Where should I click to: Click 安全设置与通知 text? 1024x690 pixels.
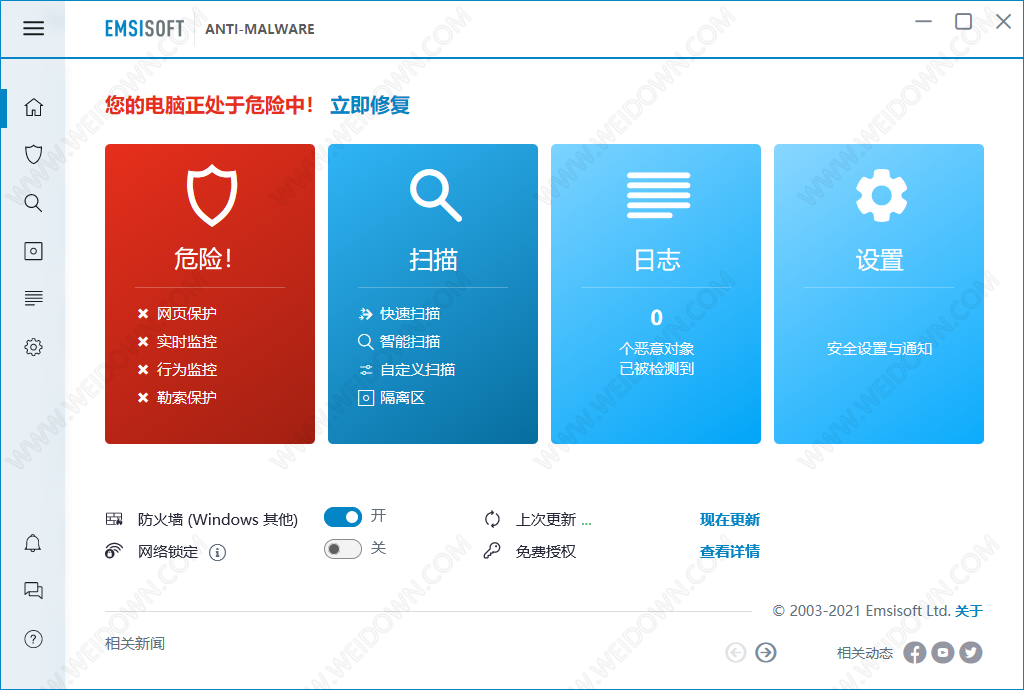(x=880, y=349)
